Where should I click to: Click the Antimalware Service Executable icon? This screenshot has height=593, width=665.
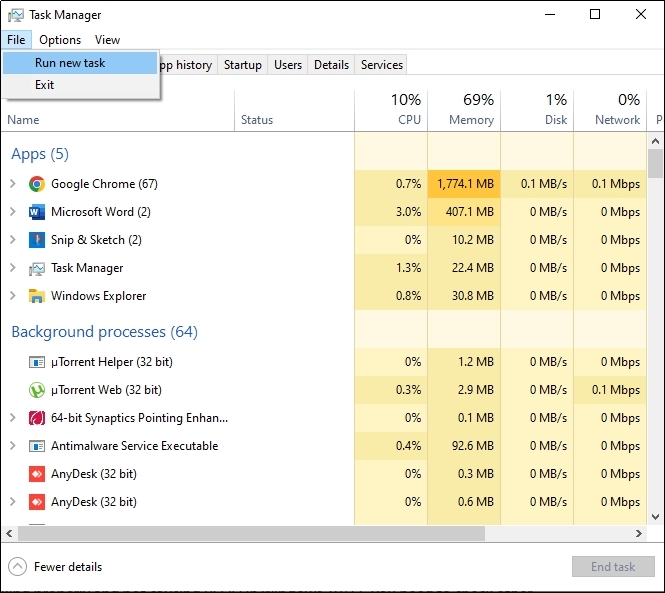coord(37,446)
